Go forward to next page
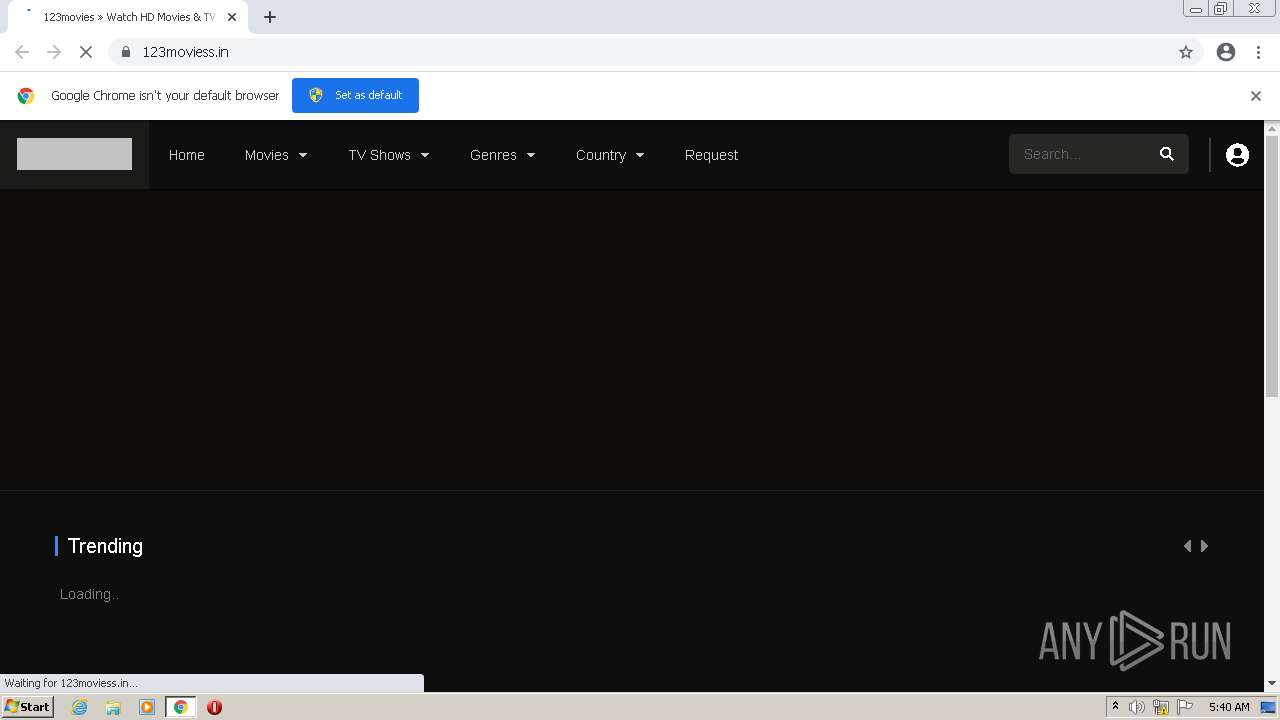This screenshot has width=1280, height=720. click(x=54, y=52)
